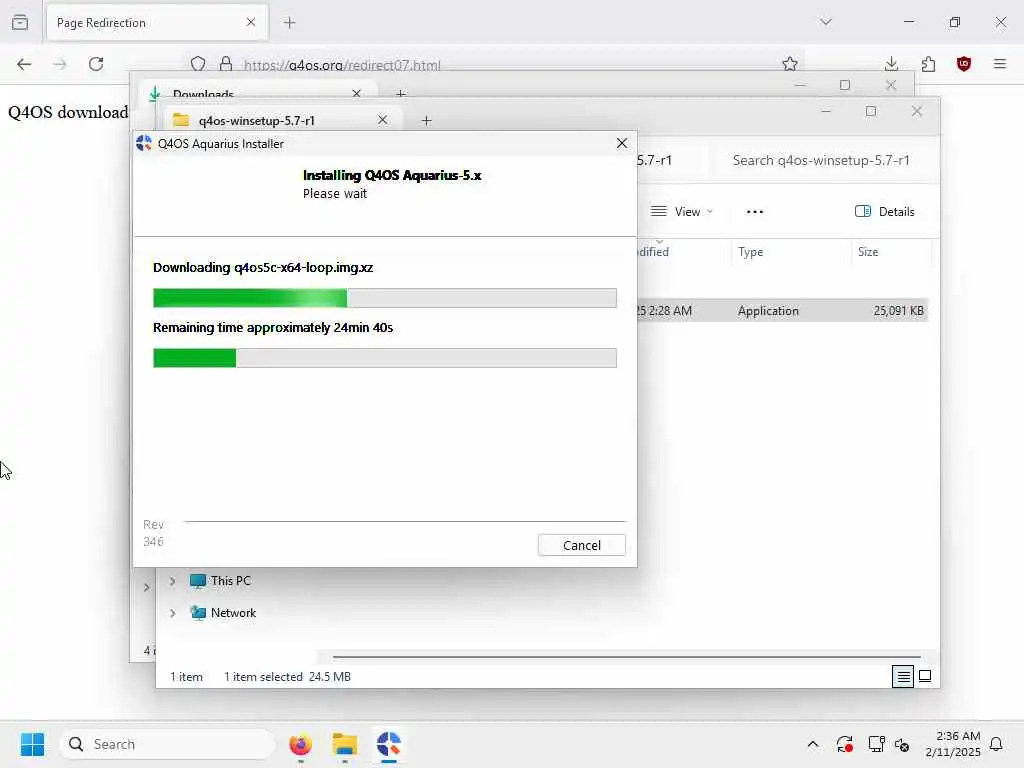The width and height of the screenshot is (1024, 768).
Task: Open a new Firefox tab
Action: 290,23
